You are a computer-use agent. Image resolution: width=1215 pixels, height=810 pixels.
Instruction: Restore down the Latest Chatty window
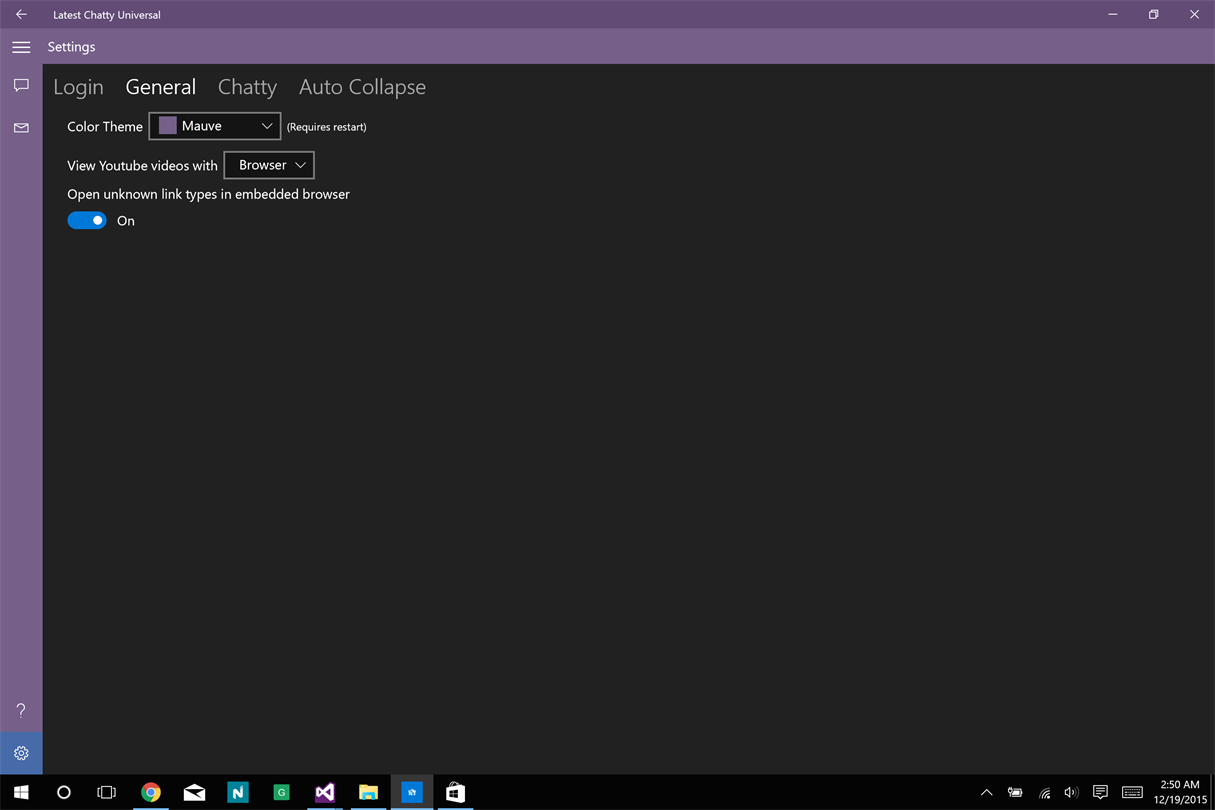pos(1153,14)
